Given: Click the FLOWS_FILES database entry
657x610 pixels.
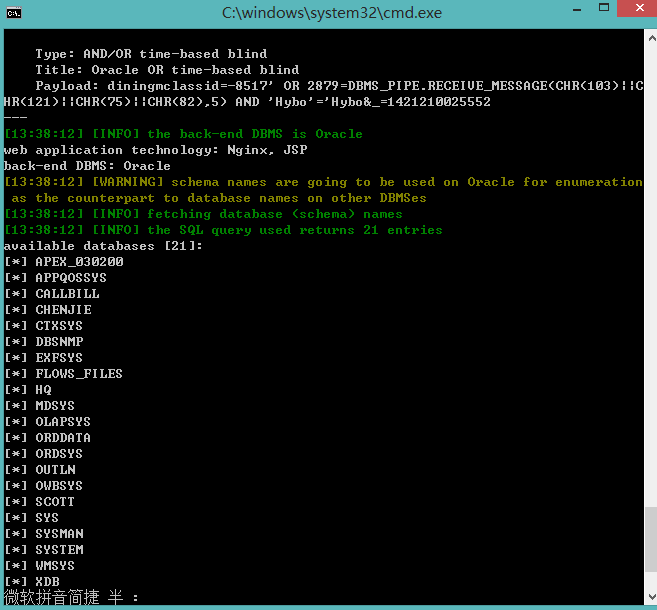Looking at the screenshot, I should click(x=64, y=373).
